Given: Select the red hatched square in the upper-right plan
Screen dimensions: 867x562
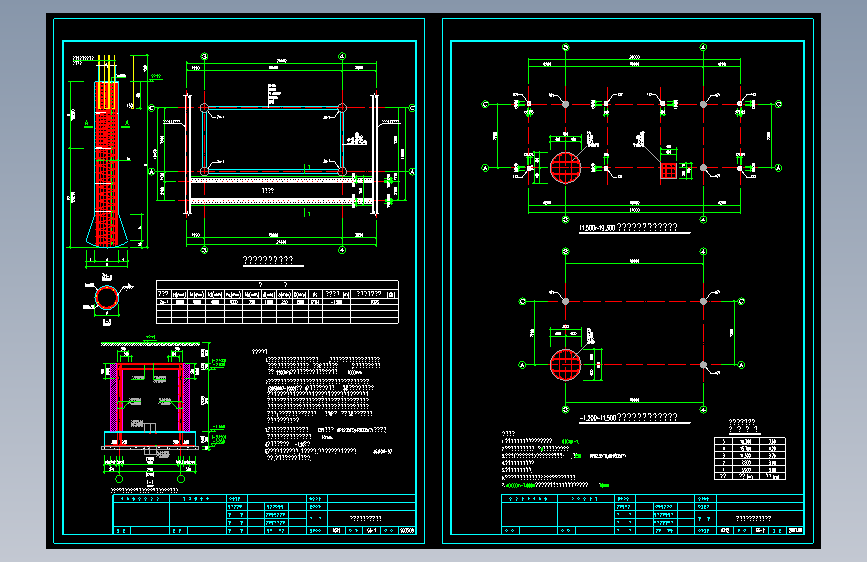Looking at the screenshot, I should coord(668,170).
